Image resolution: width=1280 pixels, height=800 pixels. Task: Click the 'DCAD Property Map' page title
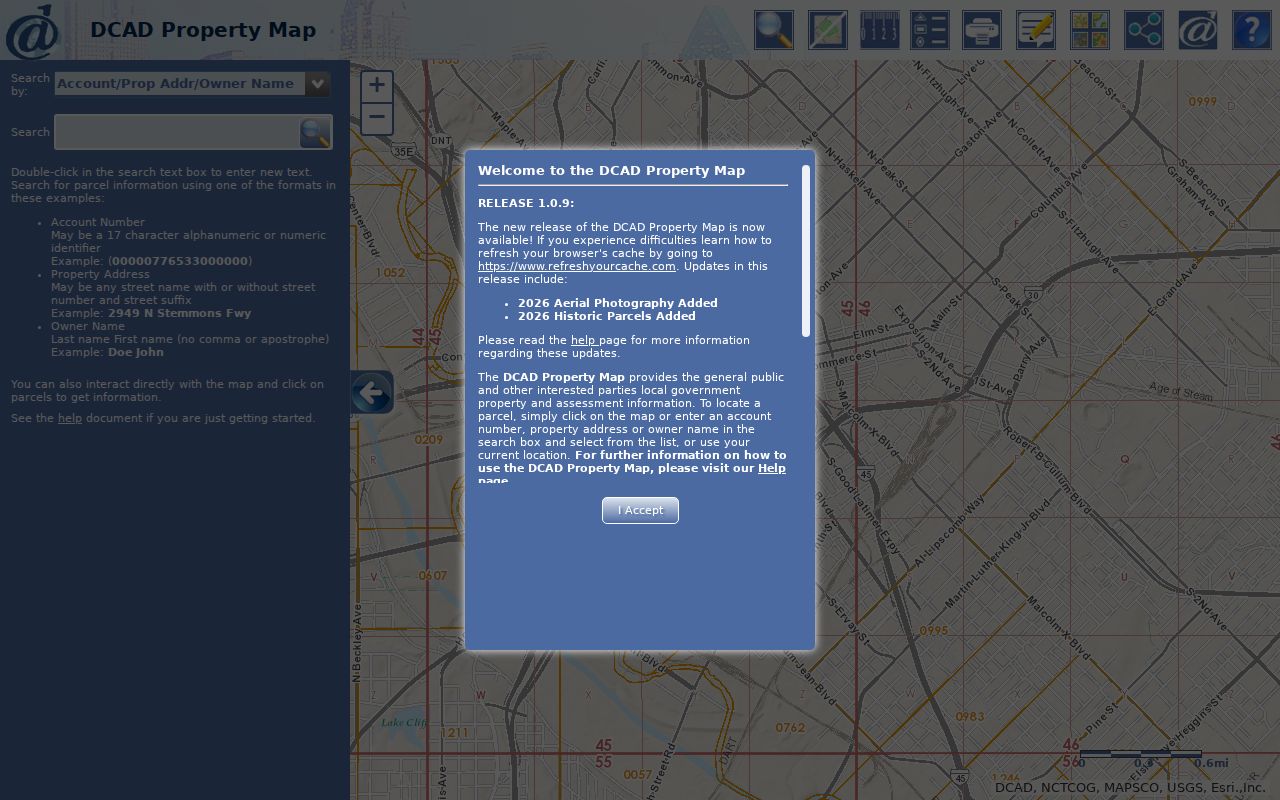[x=203, y=30]
